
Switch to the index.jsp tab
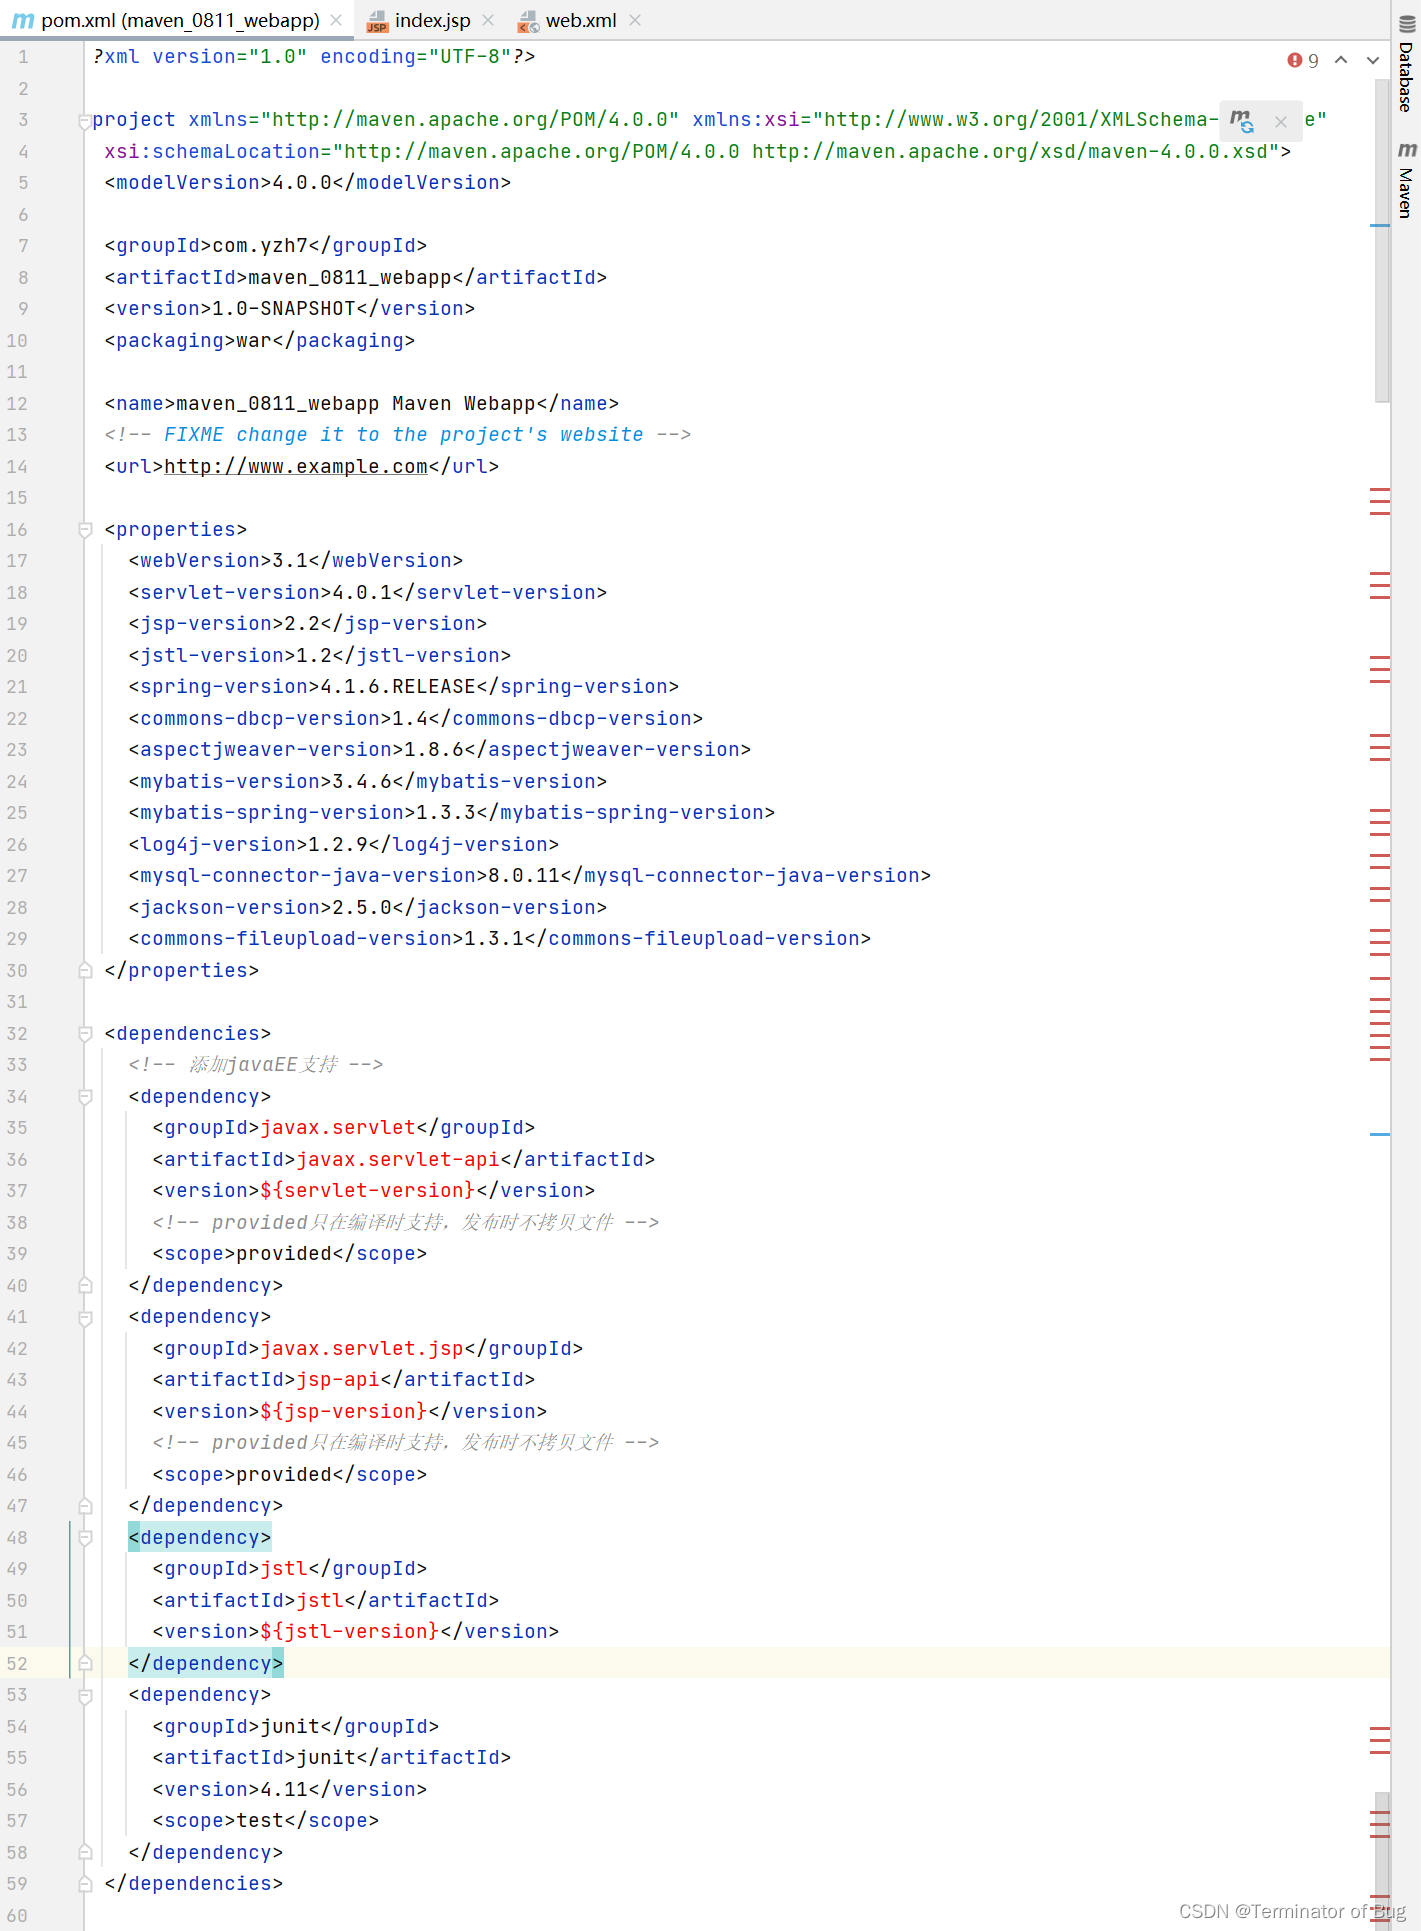pyautogui.click(x=431, y=20)
